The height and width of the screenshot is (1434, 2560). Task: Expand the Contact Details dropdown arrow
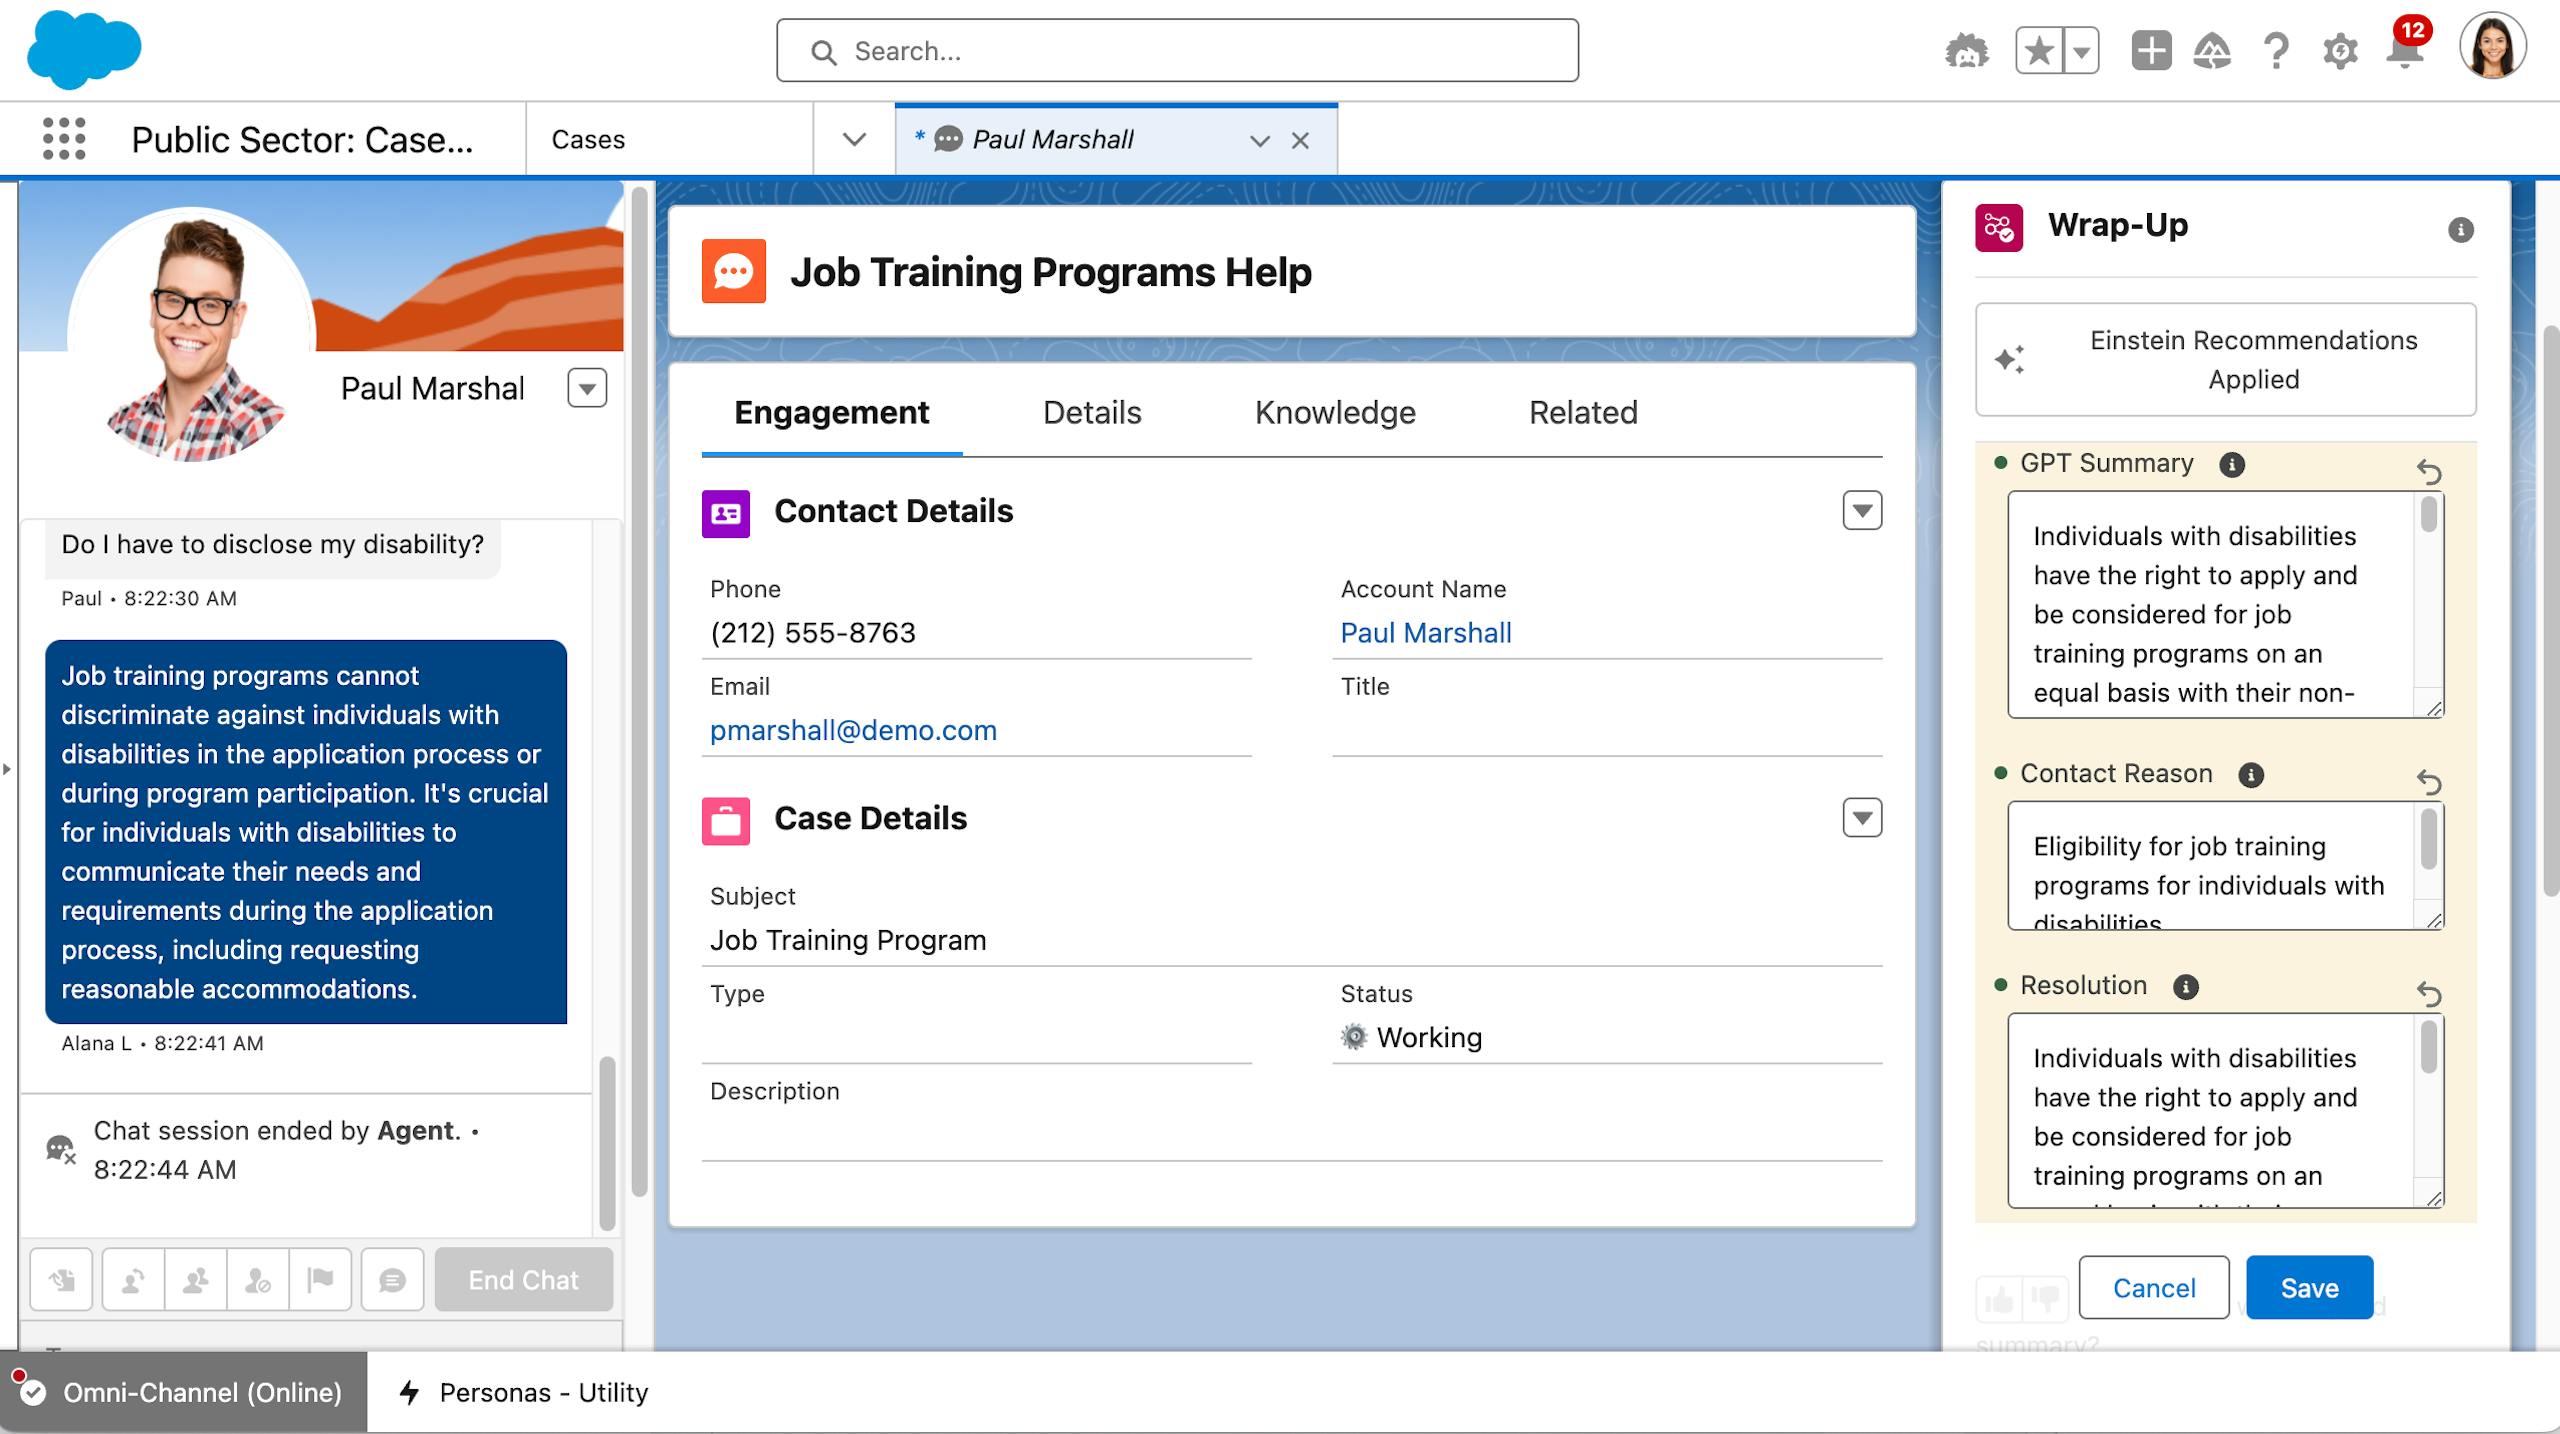point(1862,511)
